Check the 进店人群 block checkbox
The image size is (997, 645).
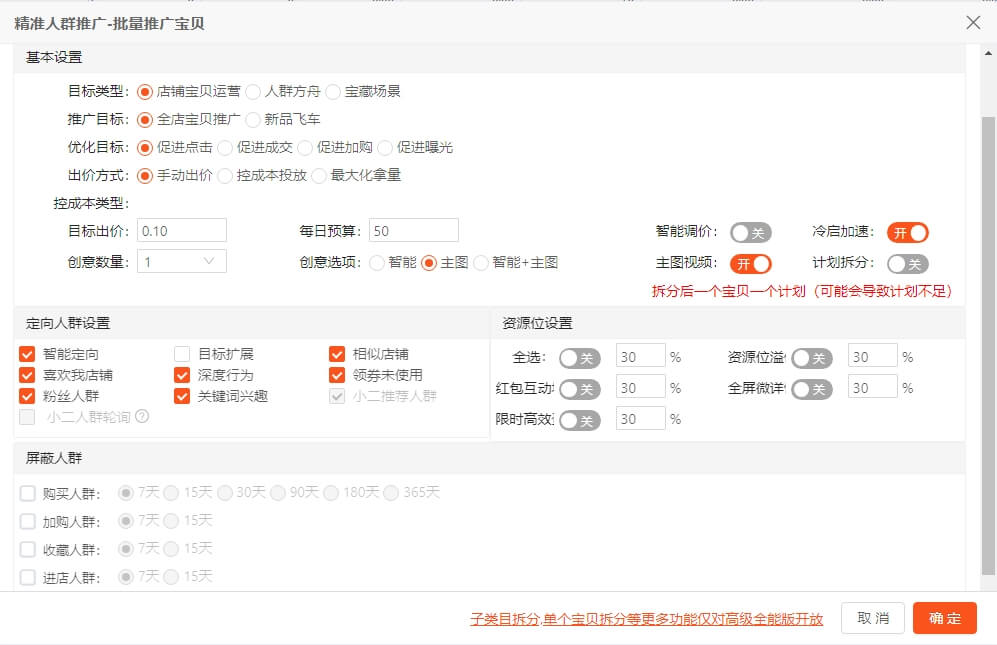pyautogui.click(x=27, y=577)
